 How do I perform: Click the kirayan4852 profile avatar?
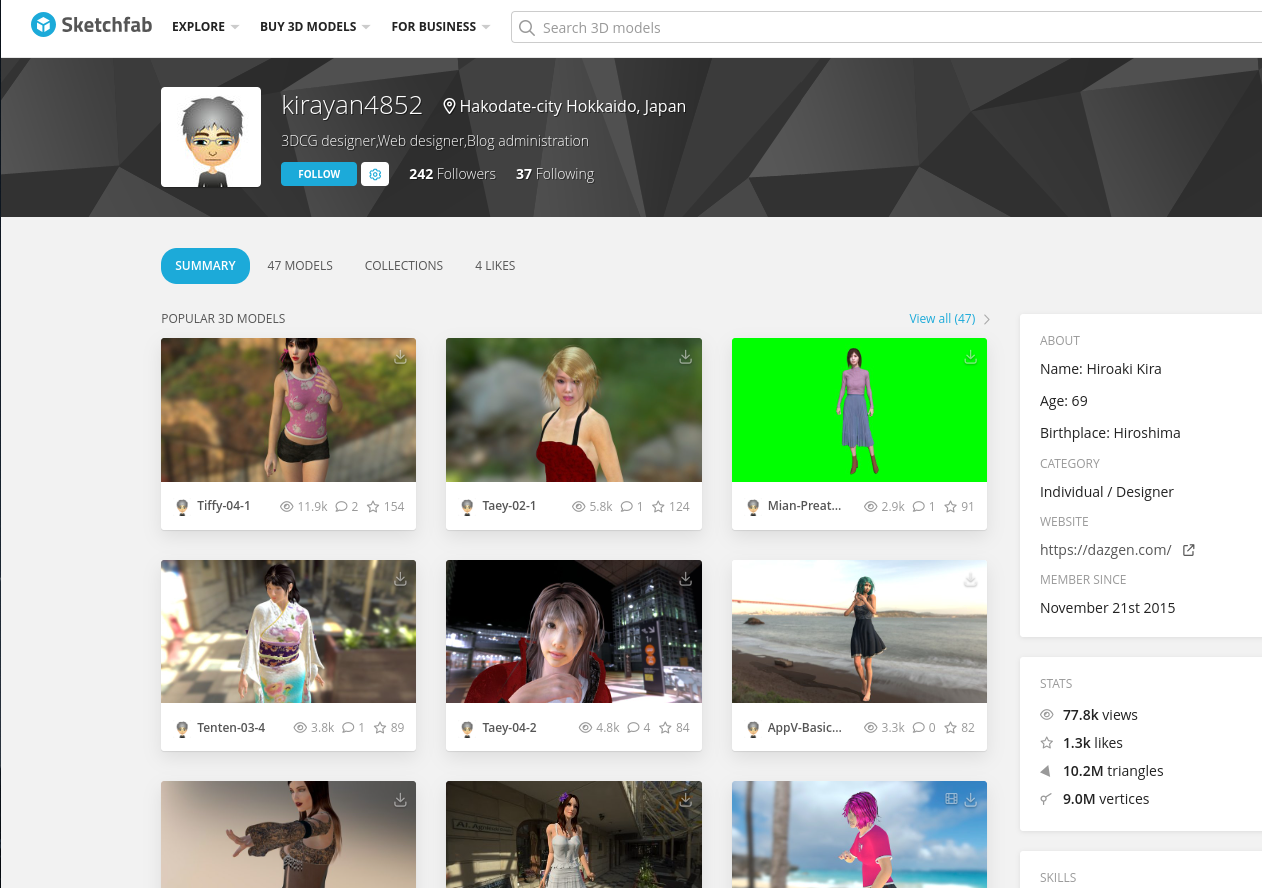[211, 137]
